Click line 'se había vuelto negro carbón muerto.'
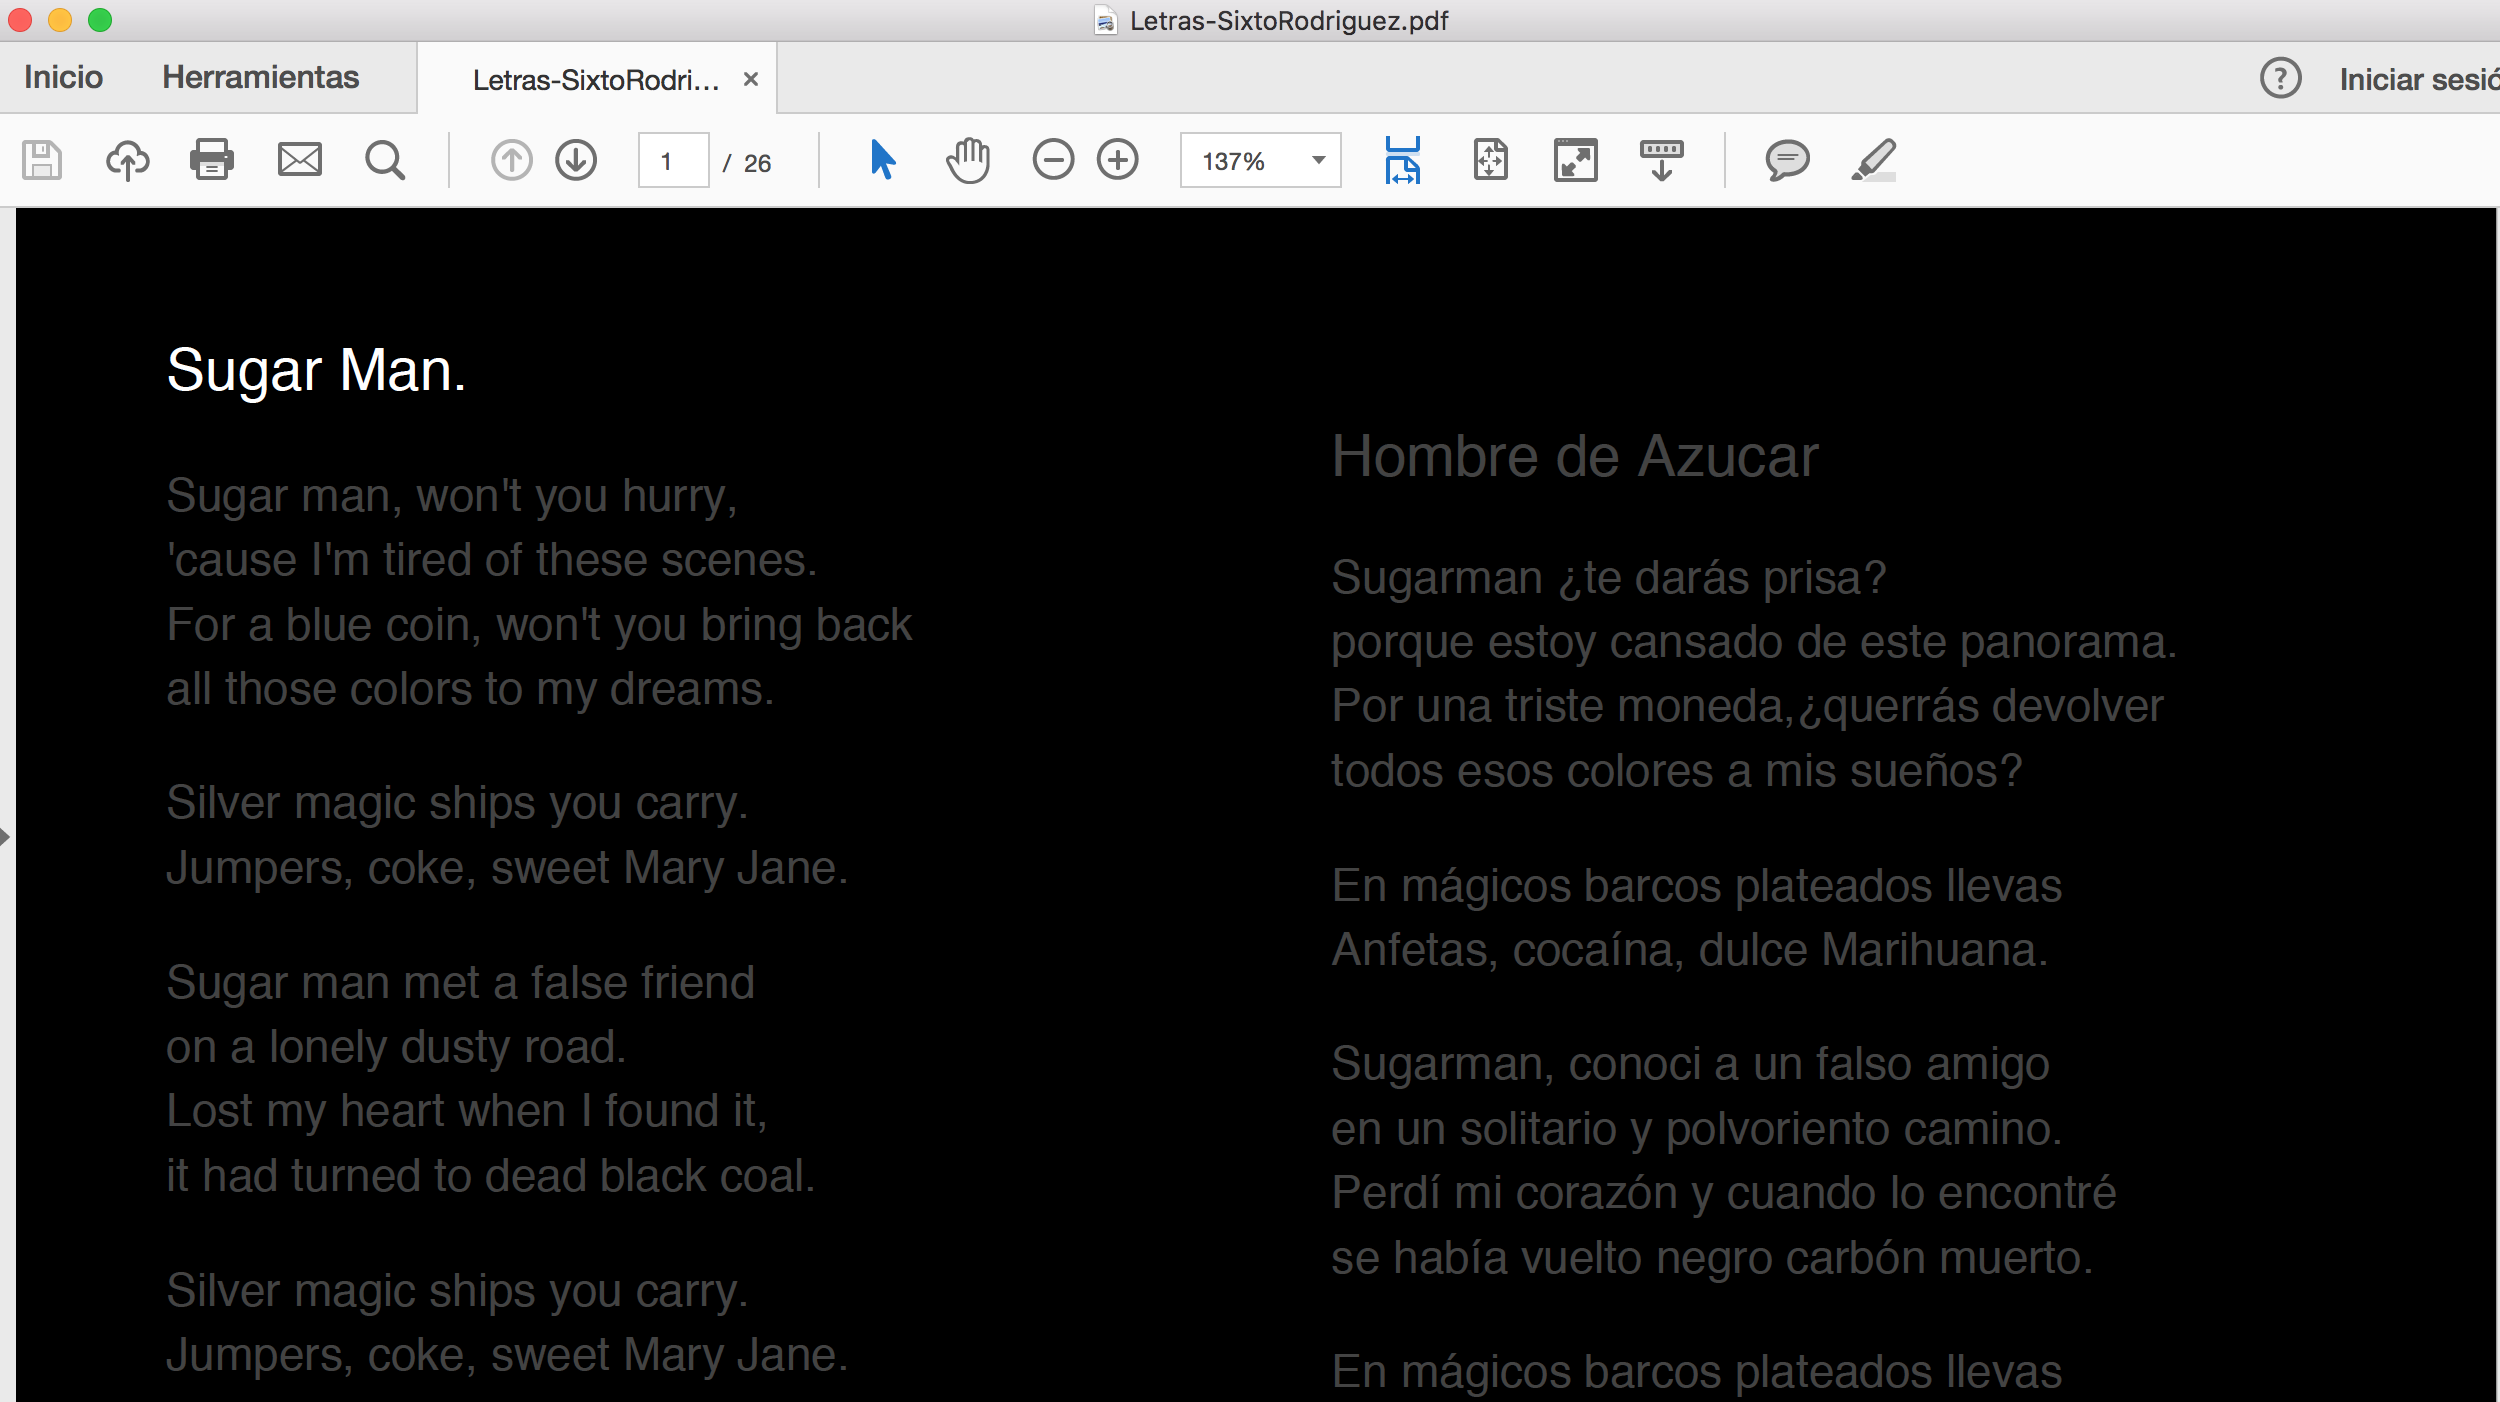Image resolution: width=2500 pixels, height=1402 pixels. click(1712, 1258)
